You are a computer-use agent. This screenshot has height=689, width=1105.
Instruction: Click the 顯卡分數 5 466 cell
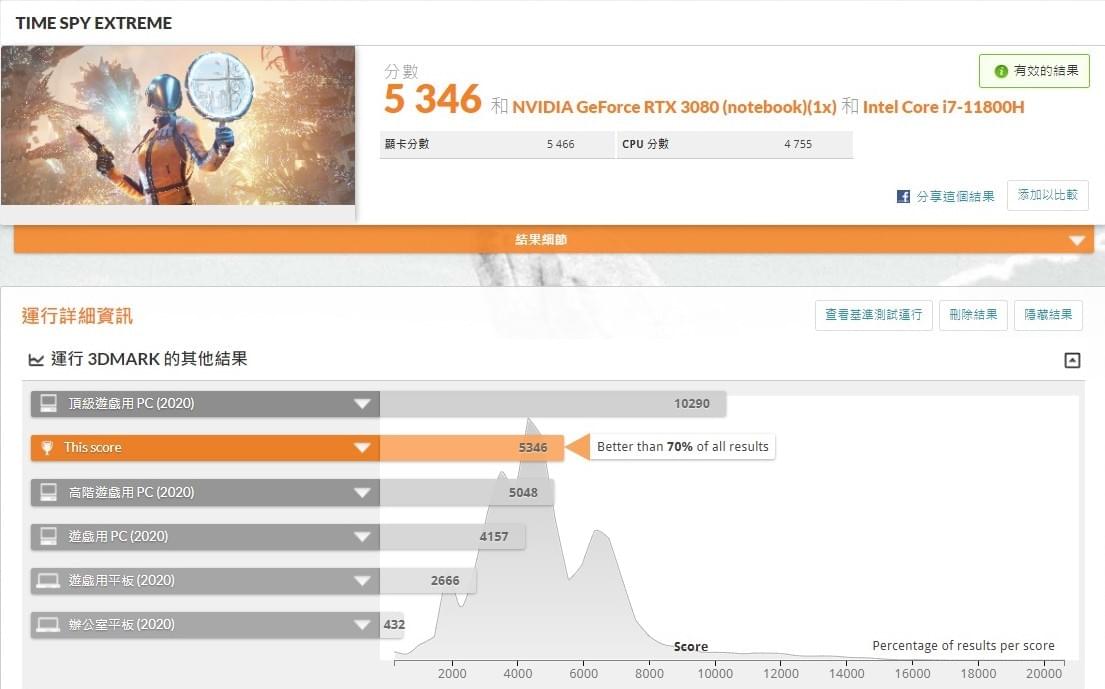497,144
